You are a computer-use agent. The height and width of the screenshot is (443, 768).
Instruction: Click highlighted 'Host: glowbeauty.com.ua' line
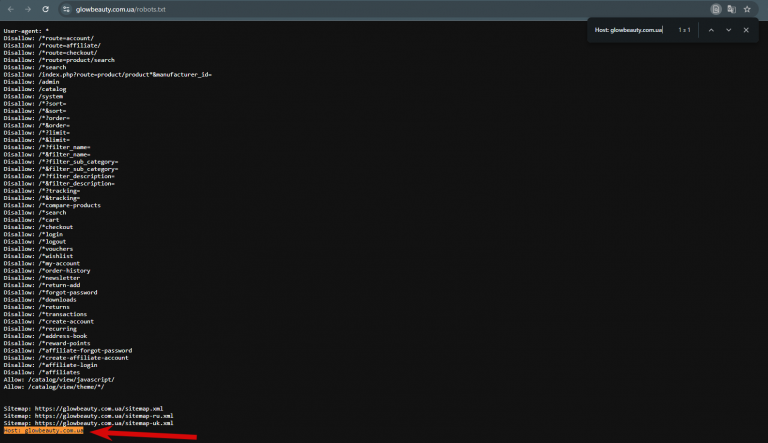point(44,431)
